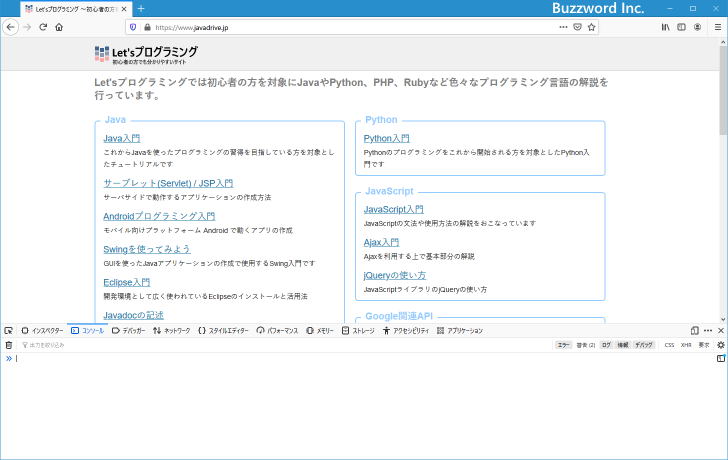Image resolution: width=728 pixels, height=460 pixels.
Task: Open the tracking protection shield icon
Action: point(133,27)
